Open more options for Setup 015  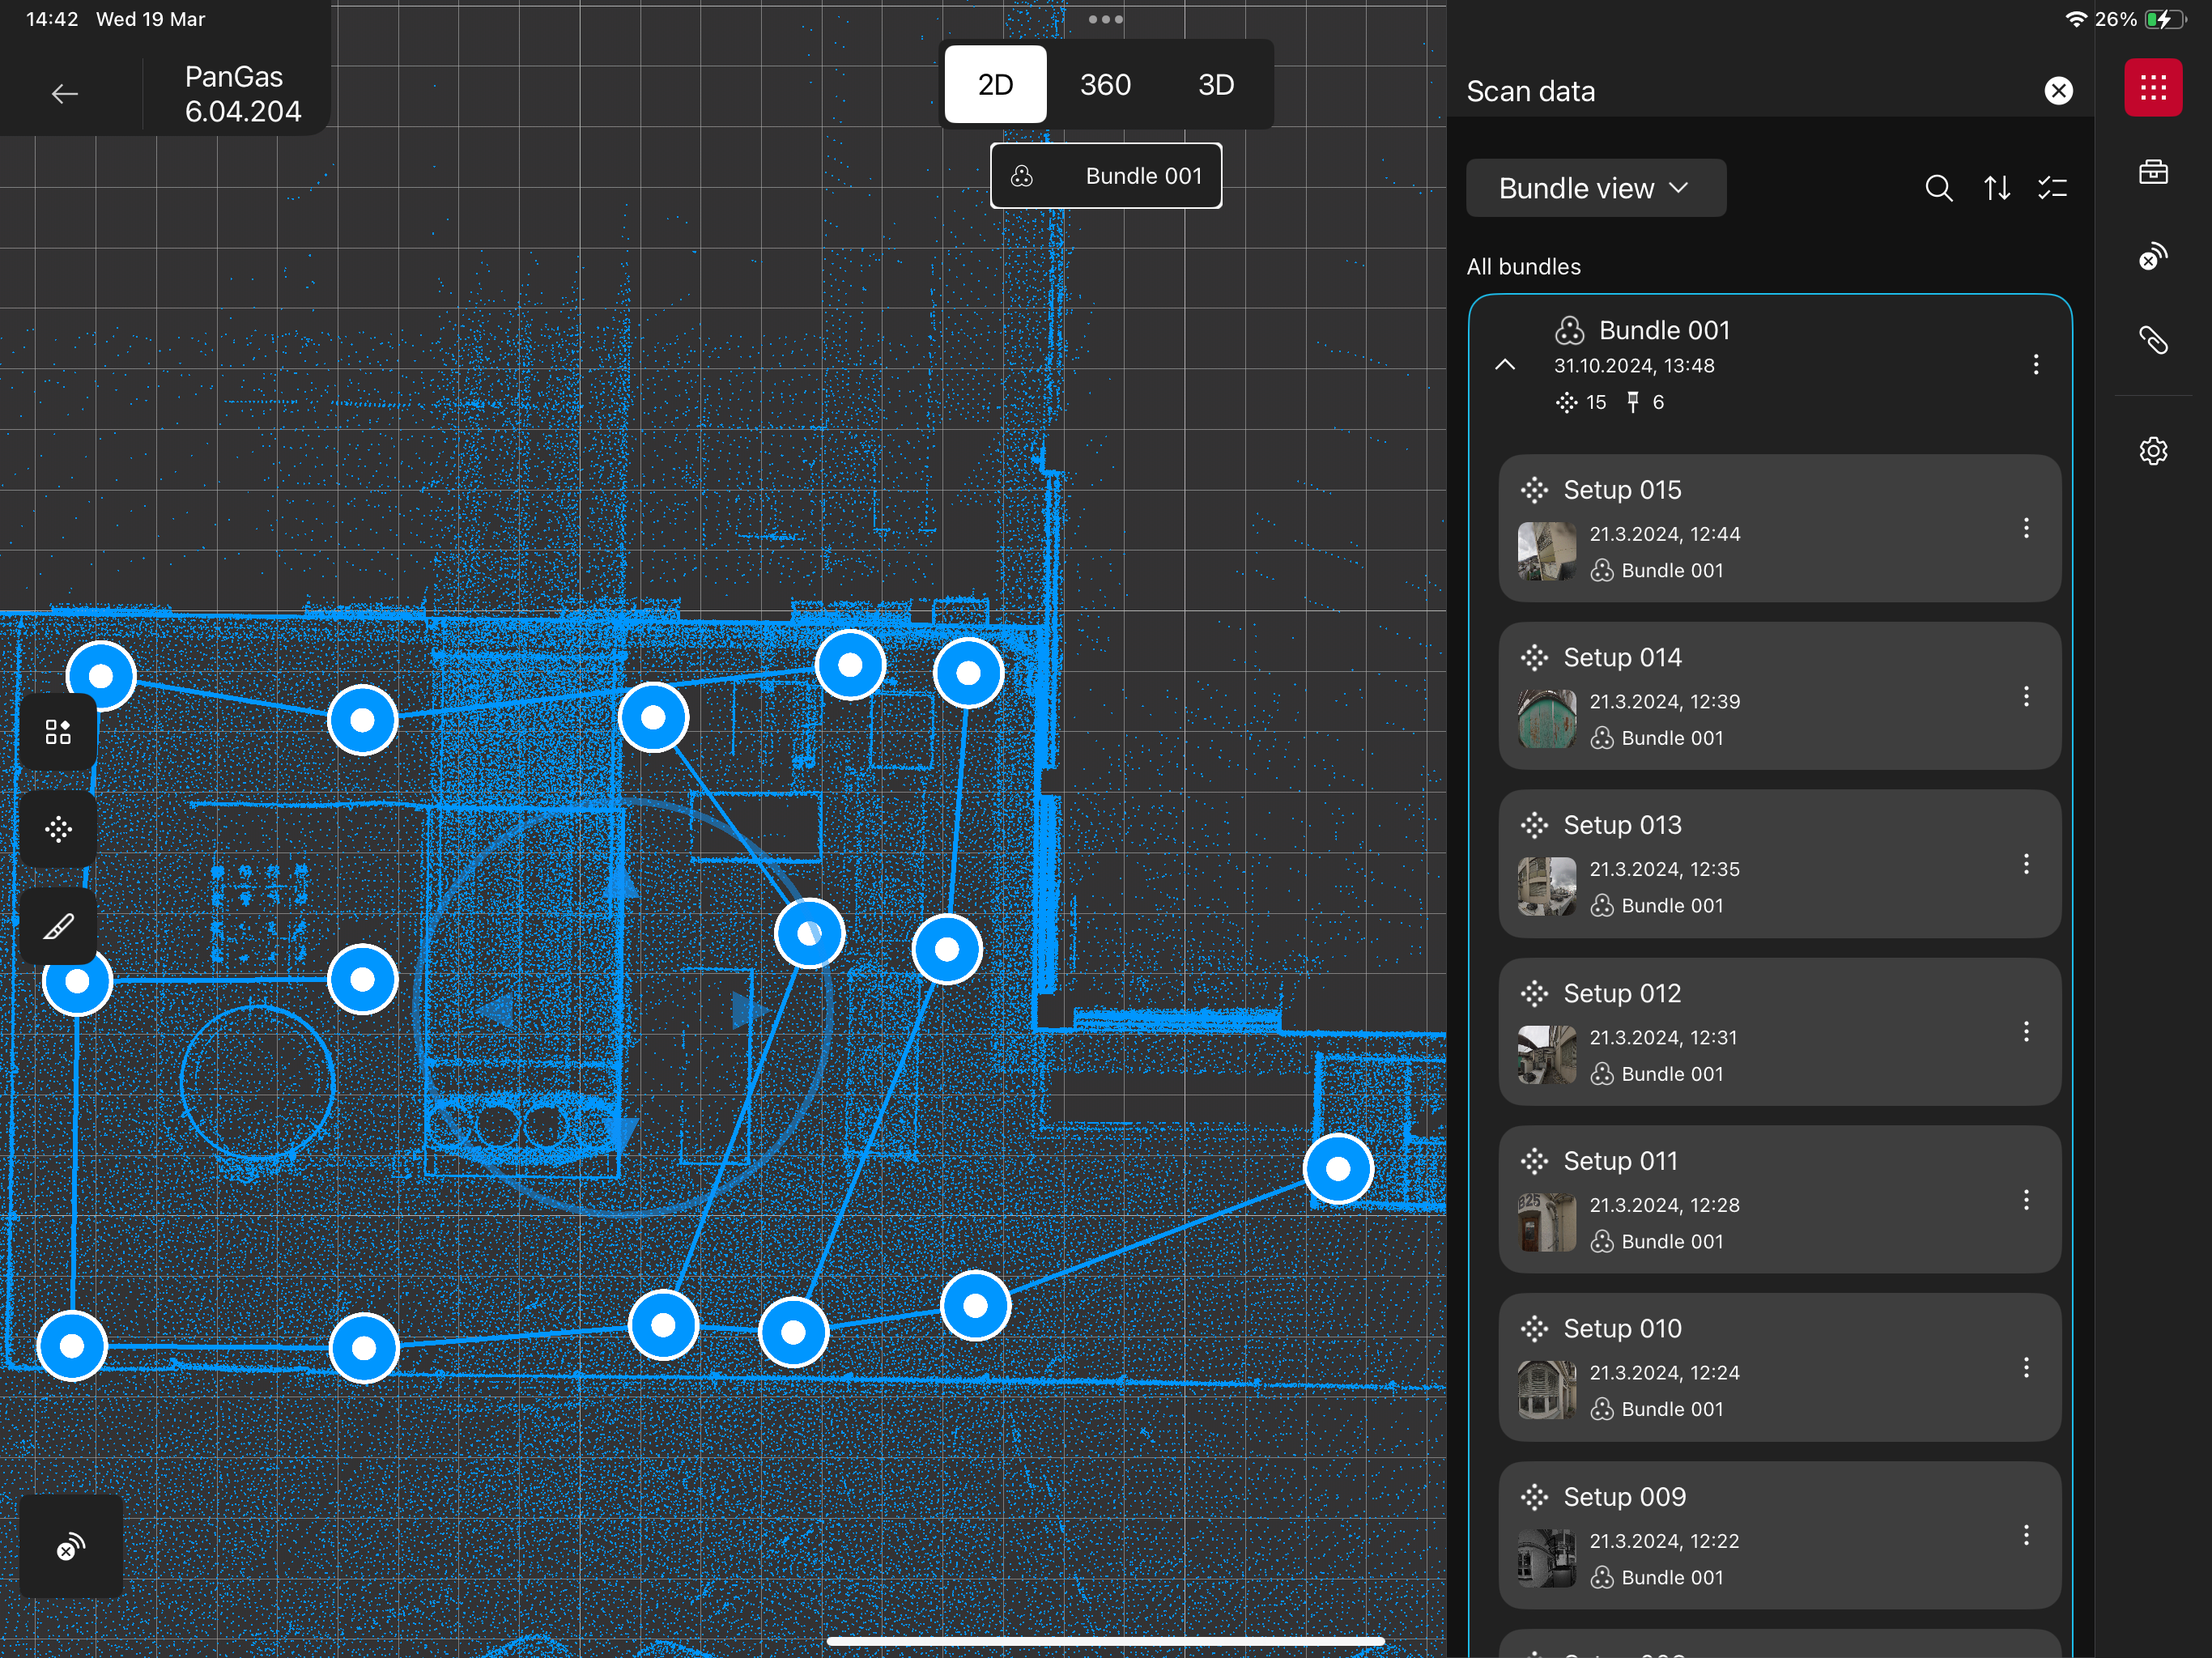click(x=2026, y=528)
